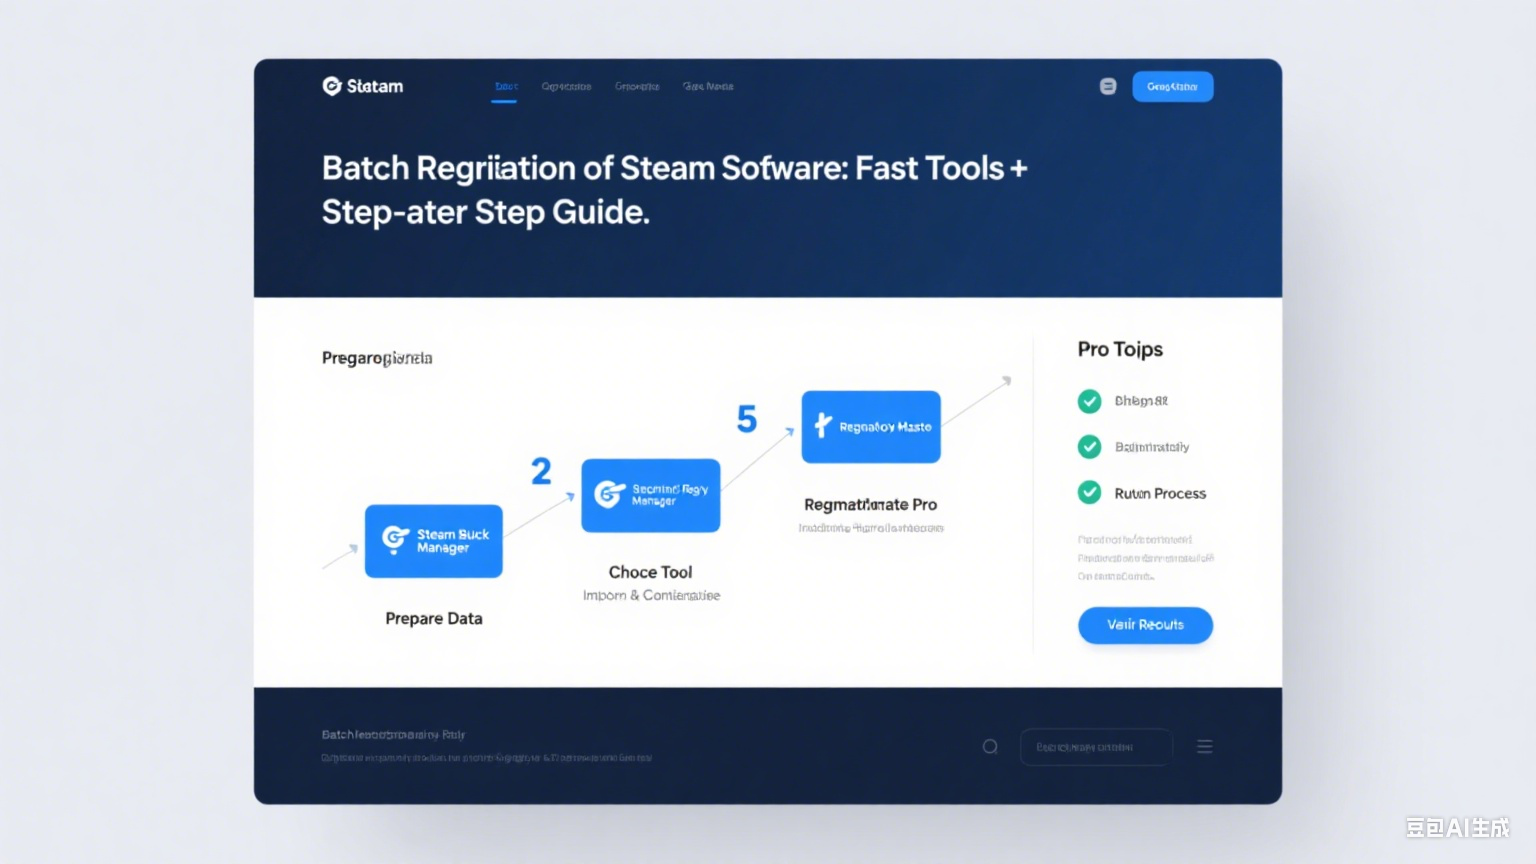Click the Vaiir Reoults button
Viewport: 1536px width, 864px height.
pos(1145,625)
